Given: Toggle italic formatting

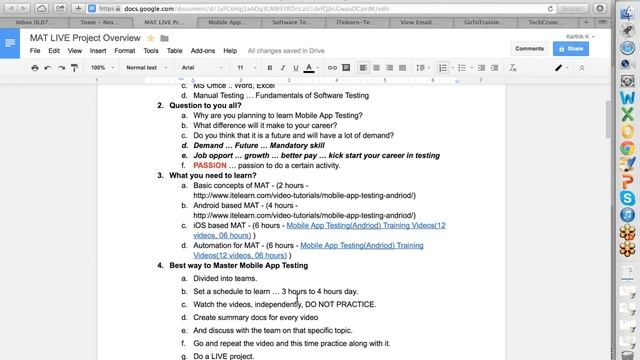Looking at the screenshot, I should coord(282,68).
